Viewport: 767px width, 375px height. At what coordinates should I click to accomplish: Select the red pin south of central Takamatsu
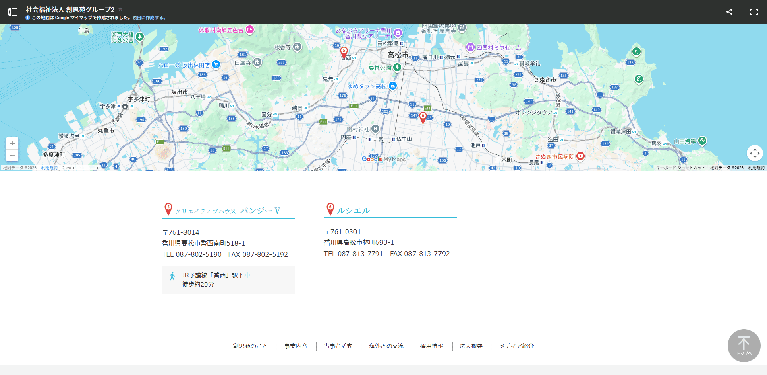(x=423, y=117)
